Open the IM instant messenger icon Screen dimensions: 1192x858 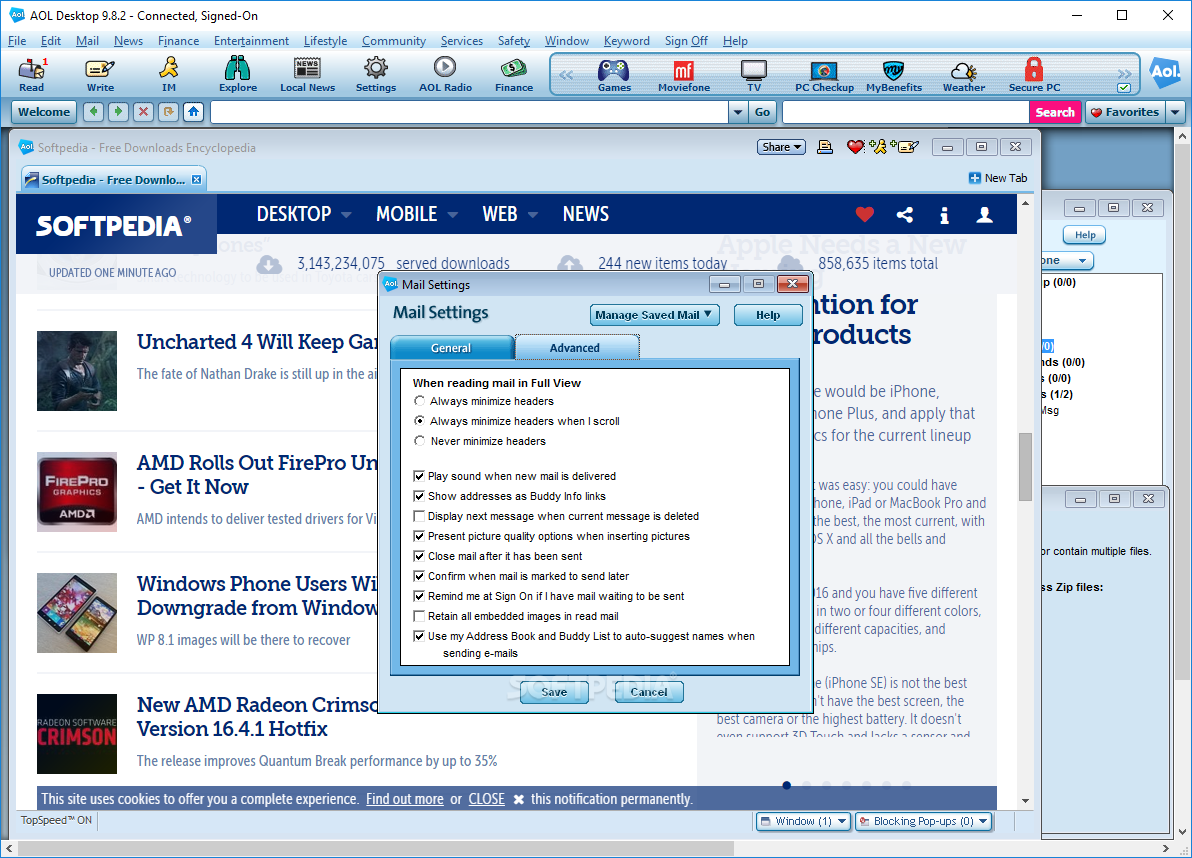pyautogui.click(x=169, y=75)
